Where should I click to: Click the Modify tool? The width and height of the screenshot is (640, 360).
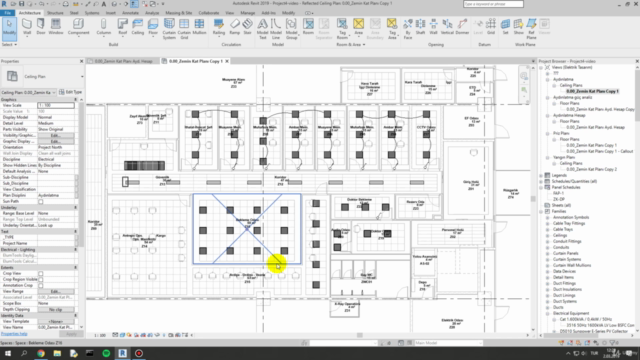(x=9, y=29)
